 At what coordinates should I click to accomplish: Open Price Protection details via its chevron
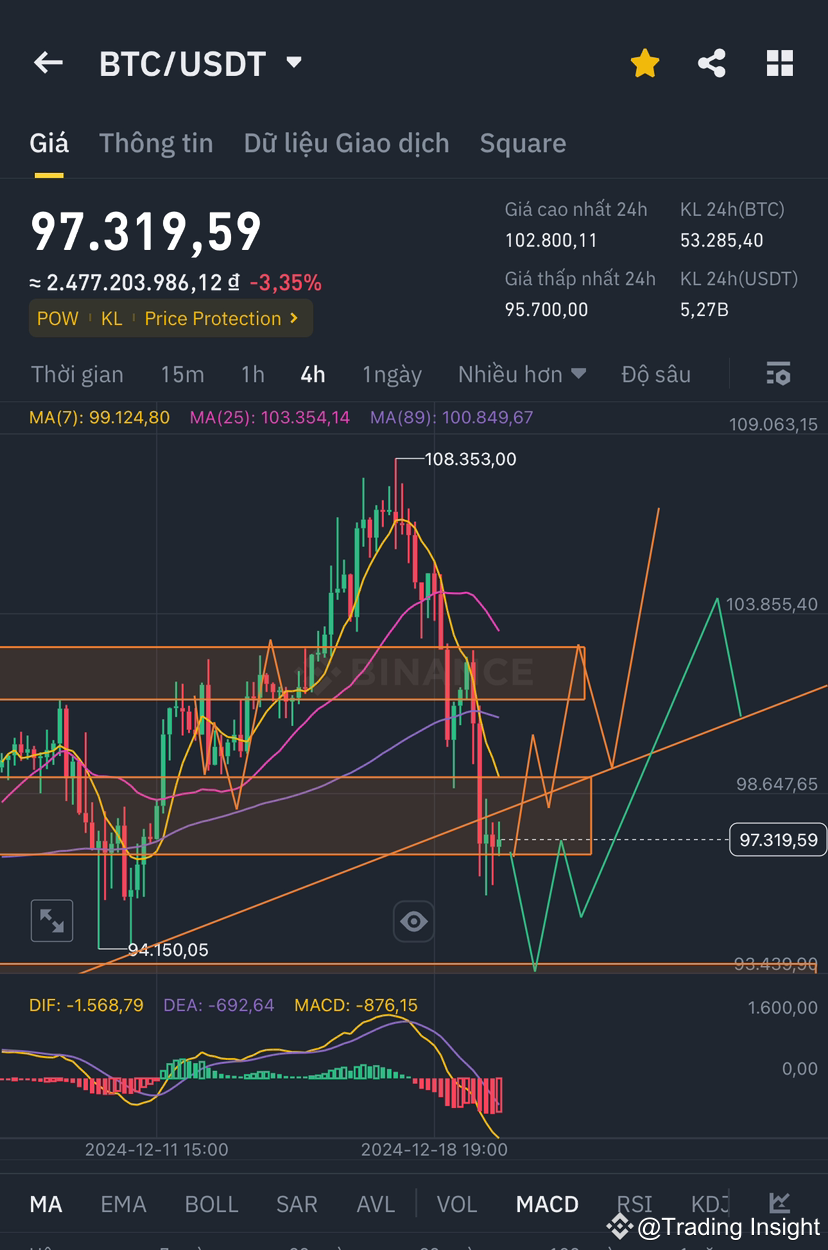click(x=293, y=318)
